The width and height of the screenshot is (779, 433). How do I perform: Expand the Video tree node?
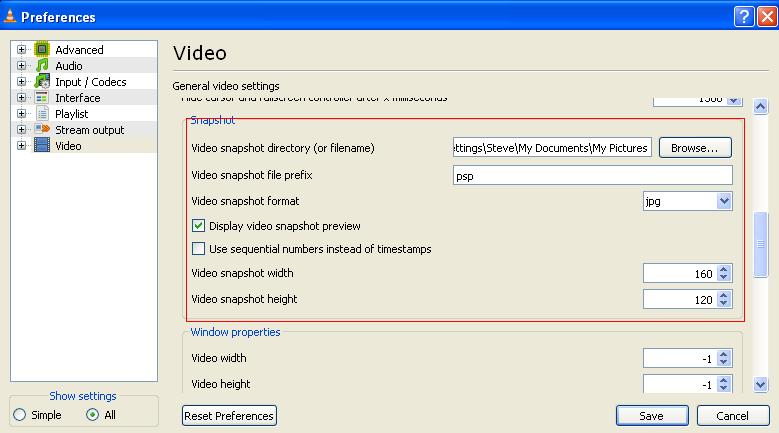pyautogui.click(x=21, y=145)
